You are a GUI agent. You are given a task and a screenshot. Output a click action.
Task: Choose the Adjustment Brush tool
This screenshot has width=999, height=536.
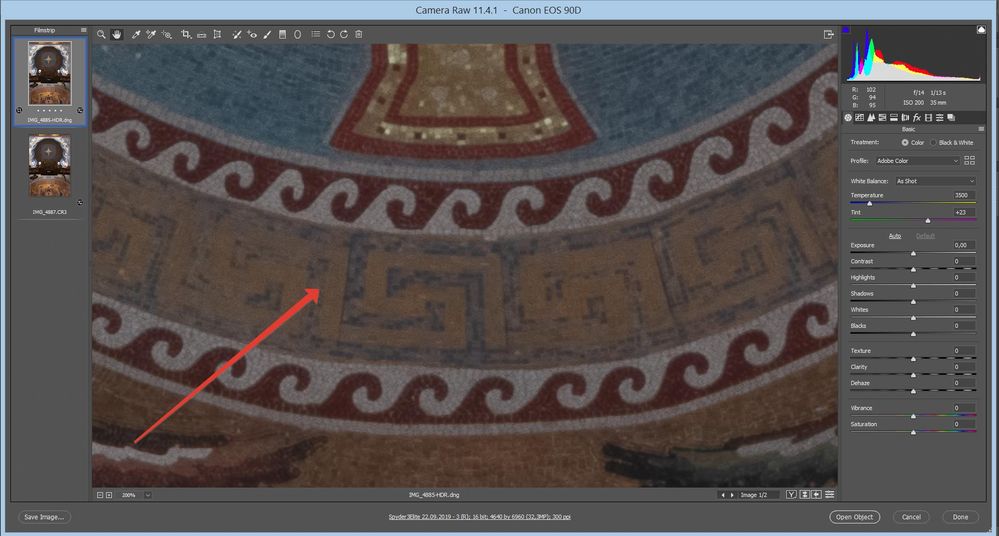(x=268, y=34)
